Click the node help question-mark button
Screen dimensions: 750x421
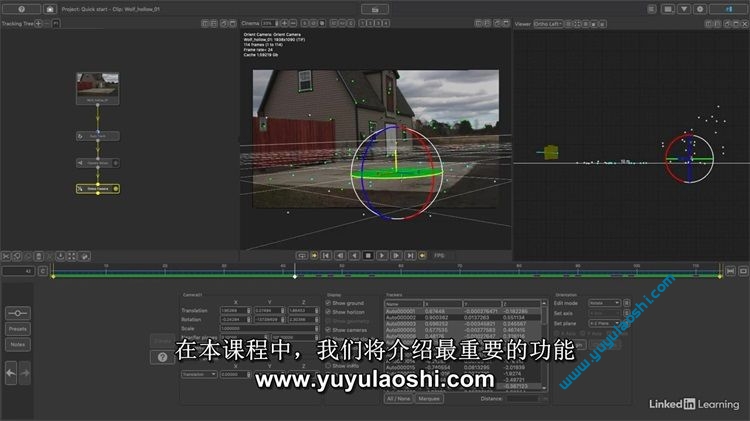coord(163,357)
